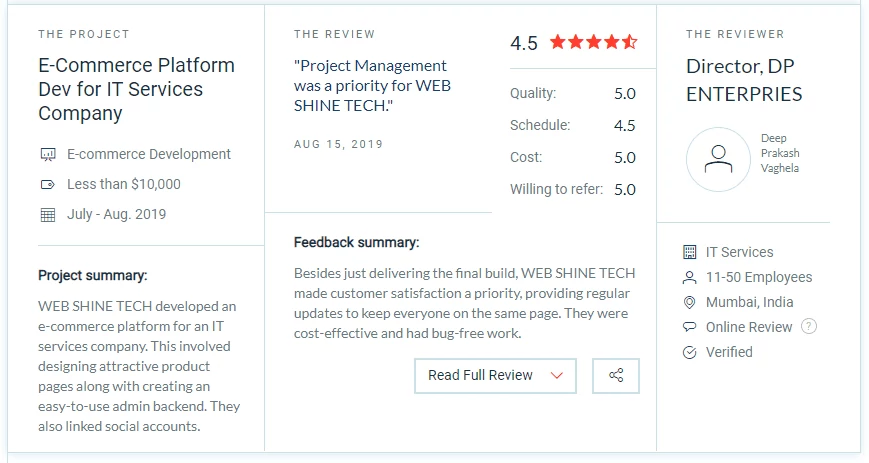
Task: Click the review quote about Project Management
Action: tap(372, 86)
